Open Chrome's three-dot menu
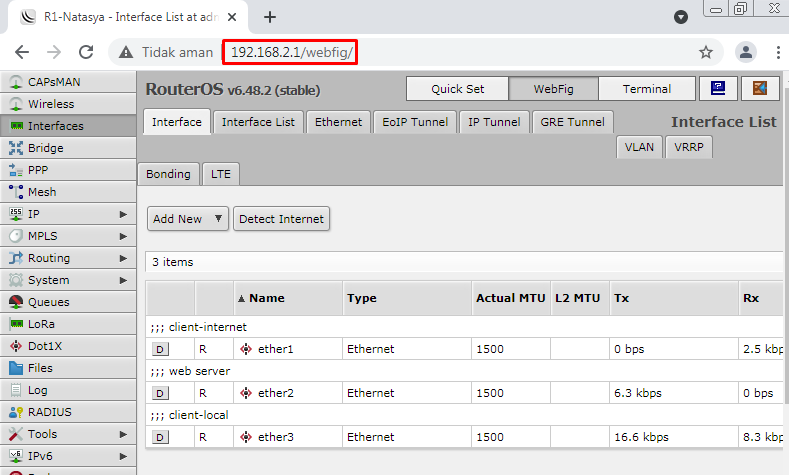This screenshot has height=475, width=789. pyautogui.click(x=778, y=52)
